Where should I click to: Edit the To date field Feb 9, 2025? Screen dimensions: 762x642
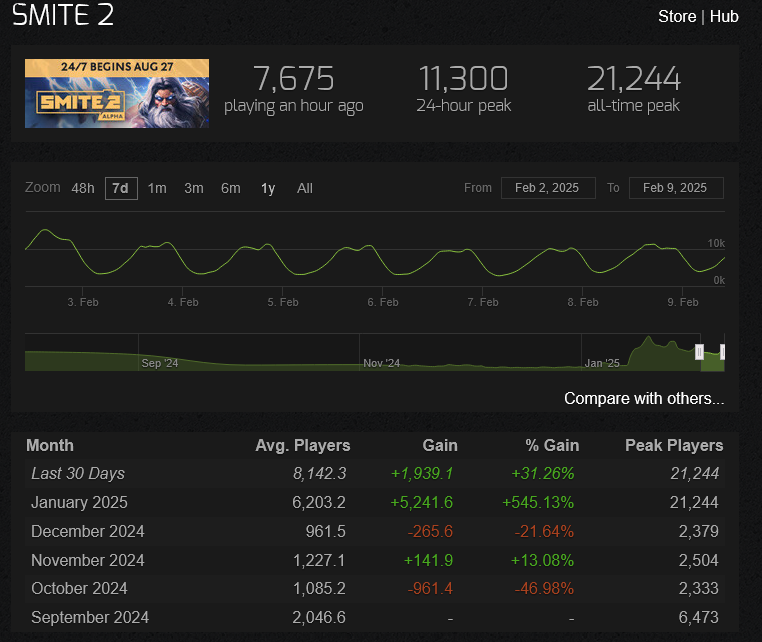point(676,188)
